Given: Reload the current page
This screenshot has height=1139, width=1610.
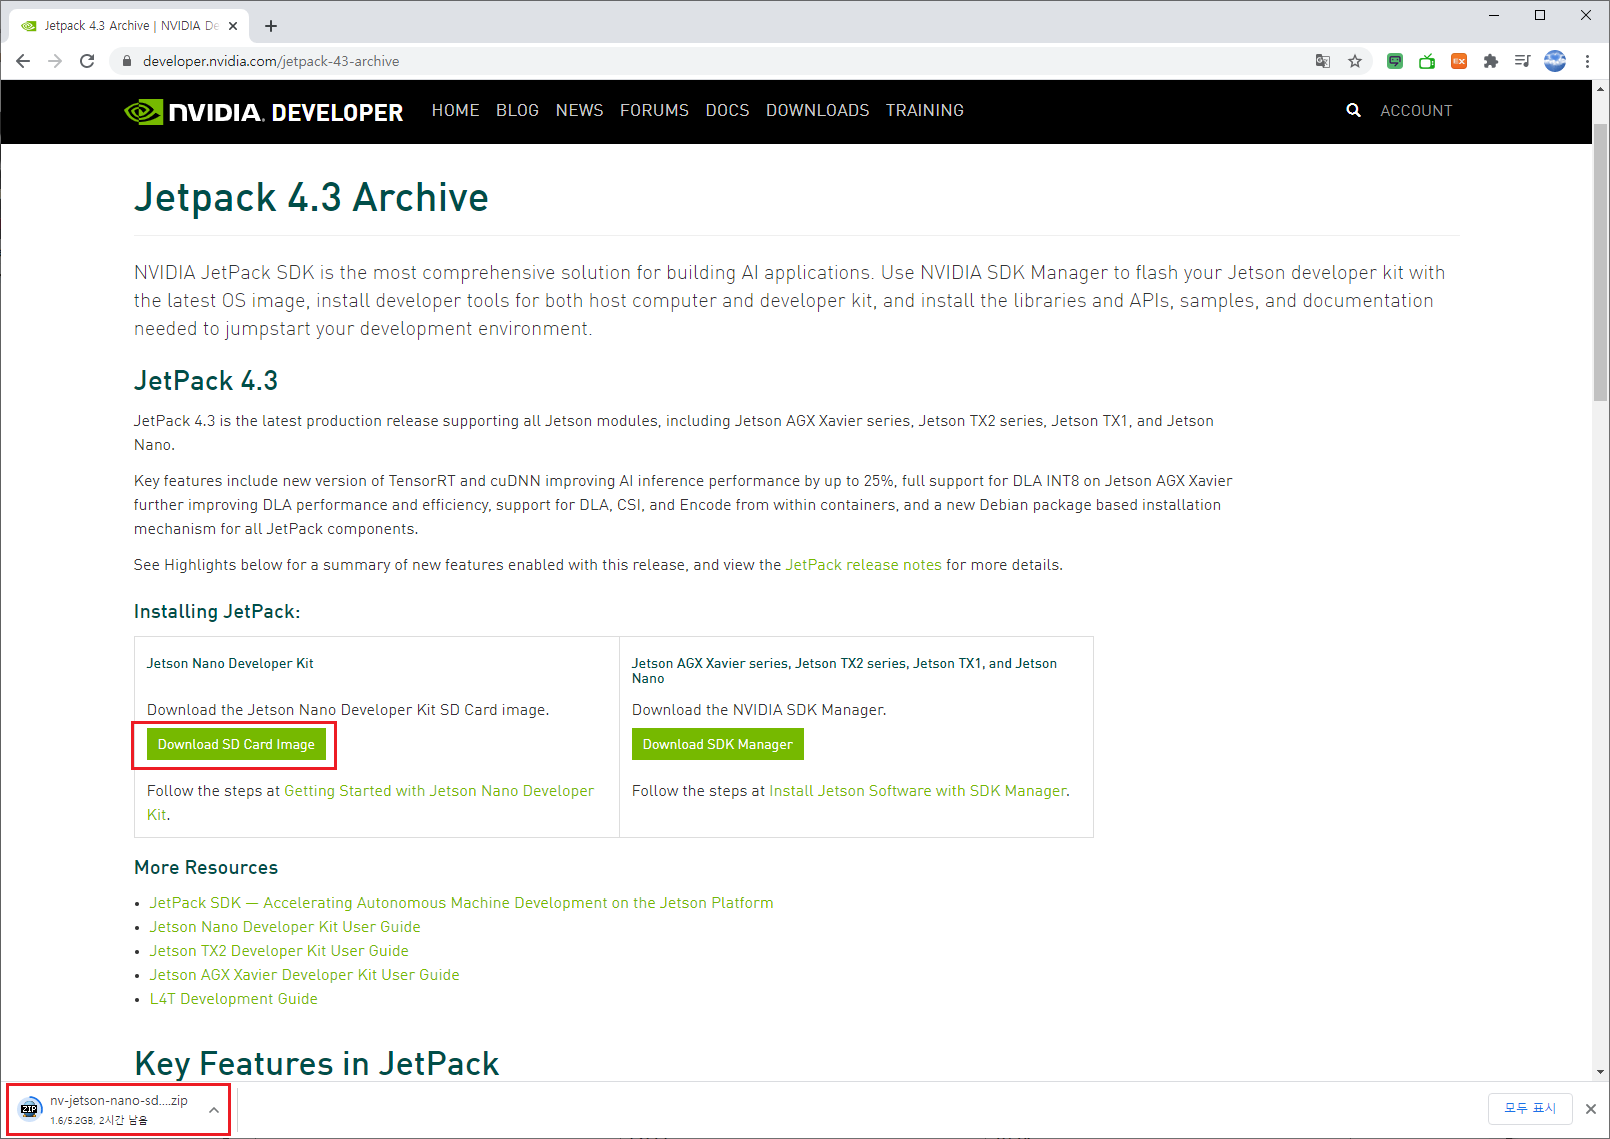Looking at the screenshot, I should point(87,61).
